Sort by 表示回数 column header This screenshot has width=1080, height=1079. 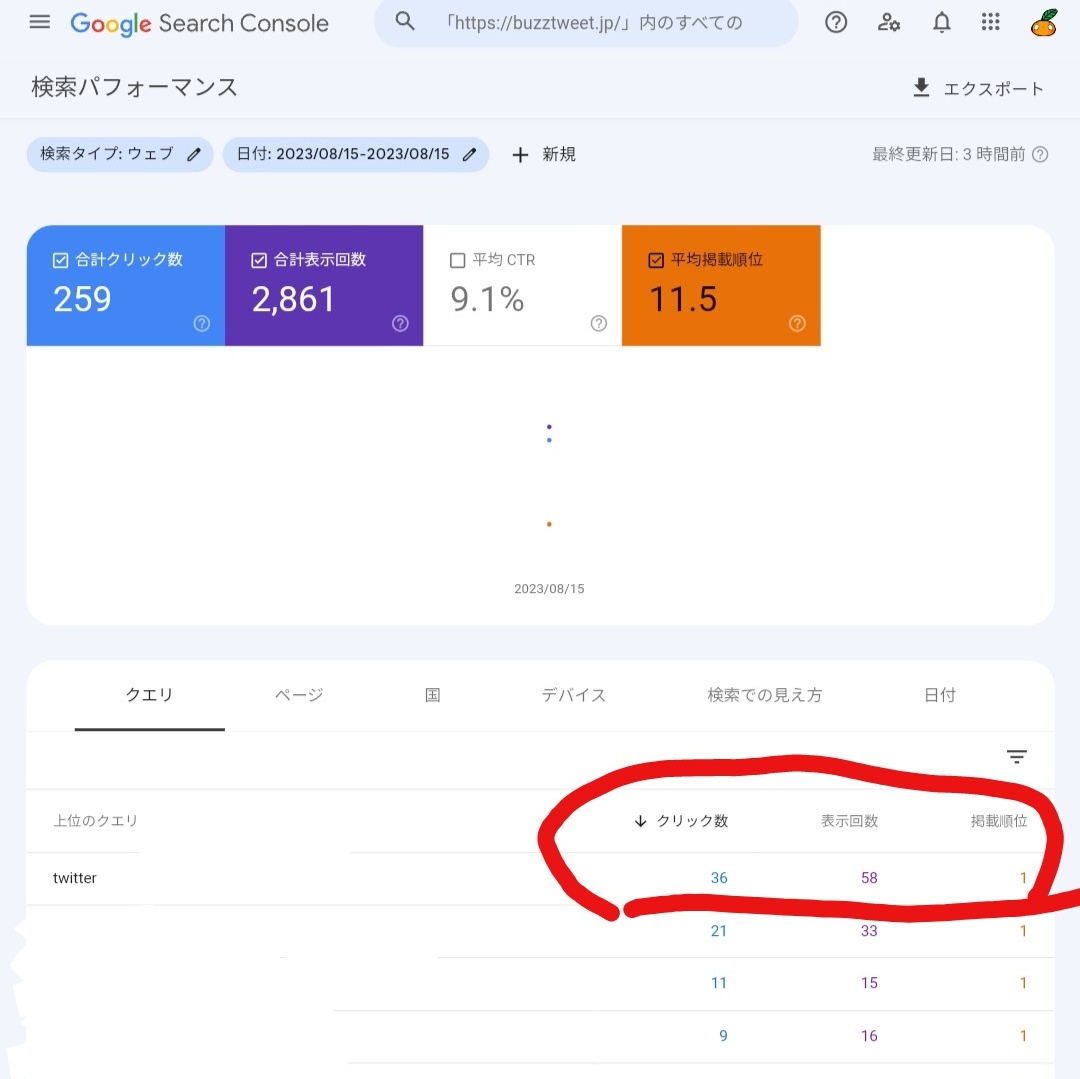pyautogui.click(x=849, y=821)
